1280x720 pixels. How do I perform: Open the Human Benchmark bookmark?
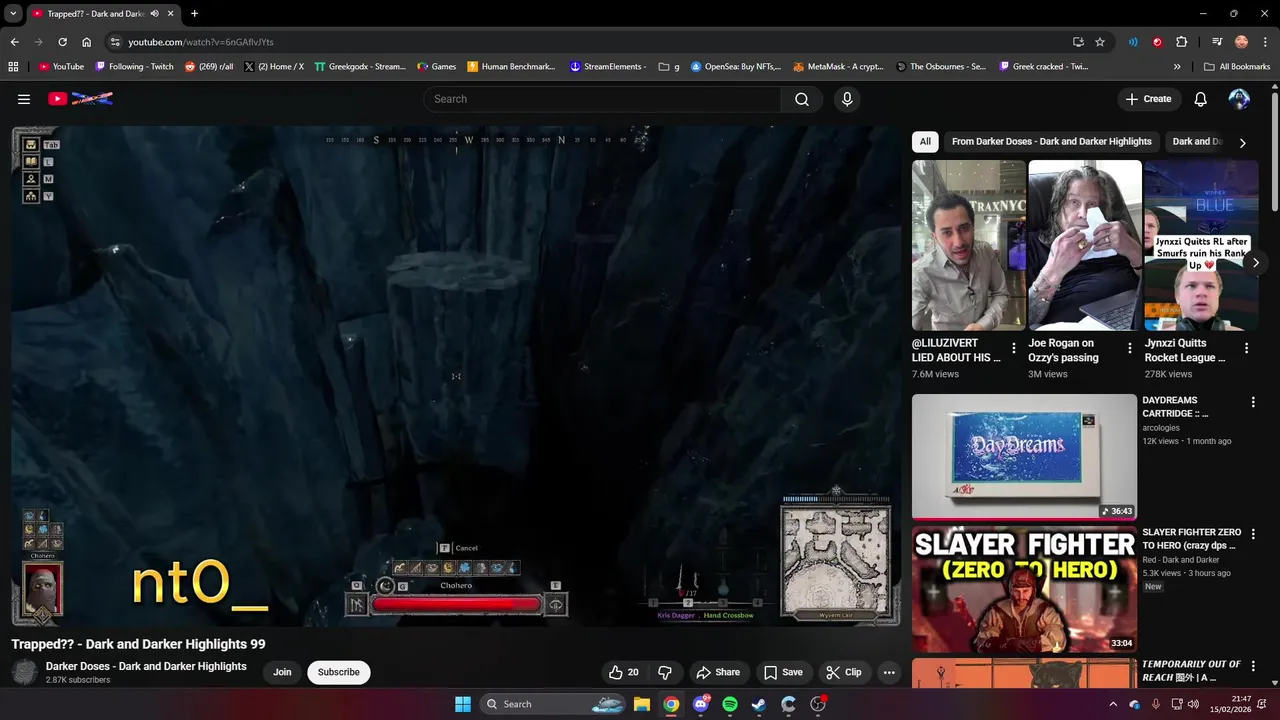point(511,67)
